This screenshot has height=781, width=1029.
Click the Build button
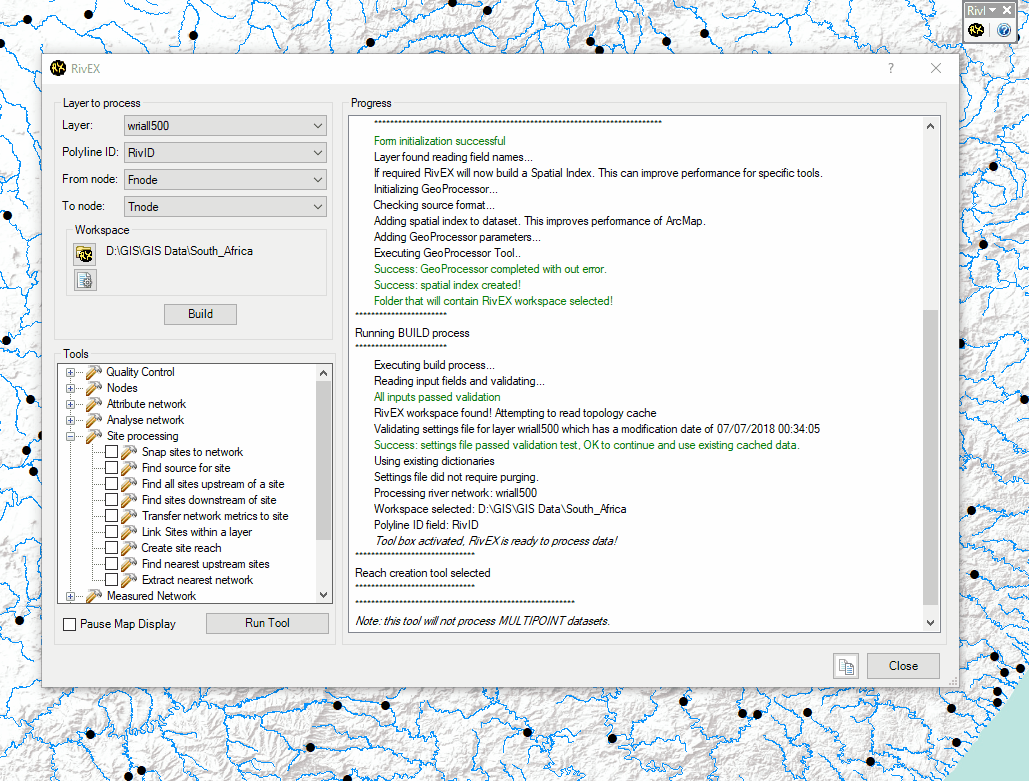point(200,314)
